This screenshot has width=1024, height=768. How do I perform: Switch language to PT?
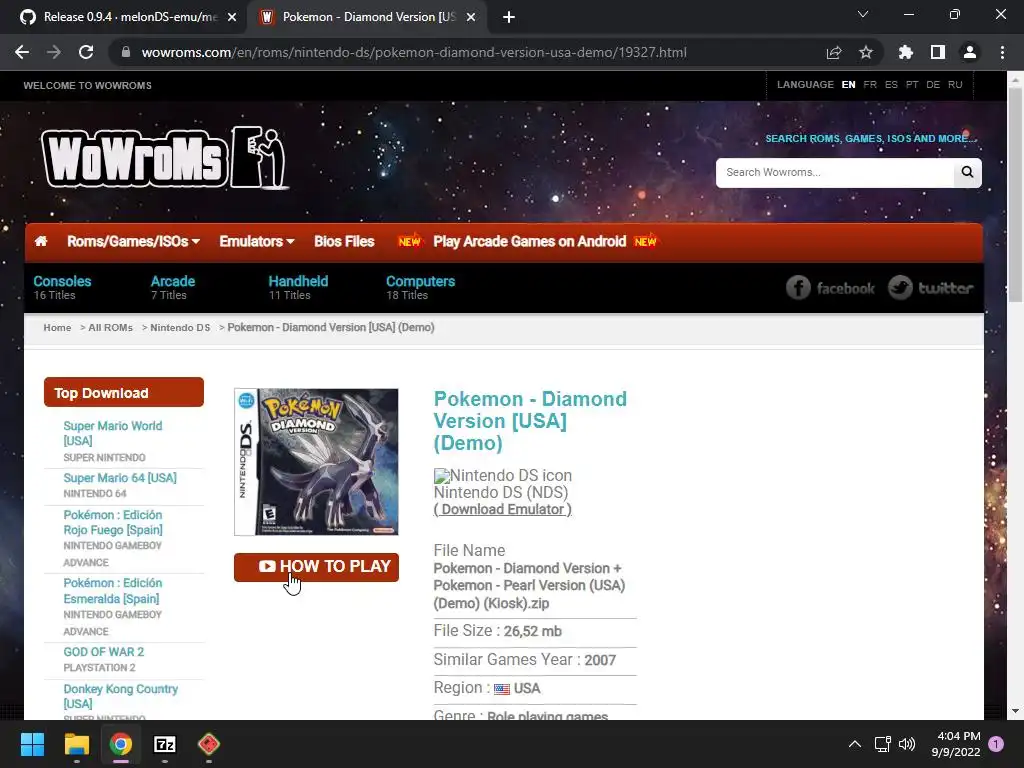click(912, 85)
